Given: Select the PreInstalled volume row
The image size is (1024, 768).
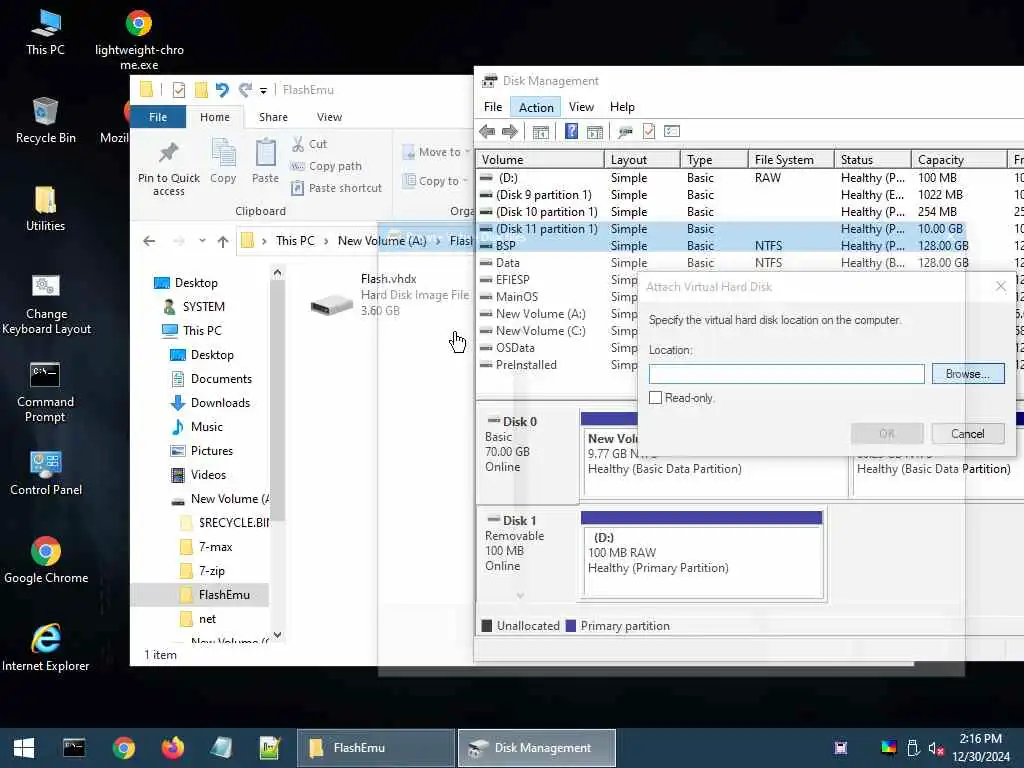Looking at the screenshot, I should [x=557, y=364].
